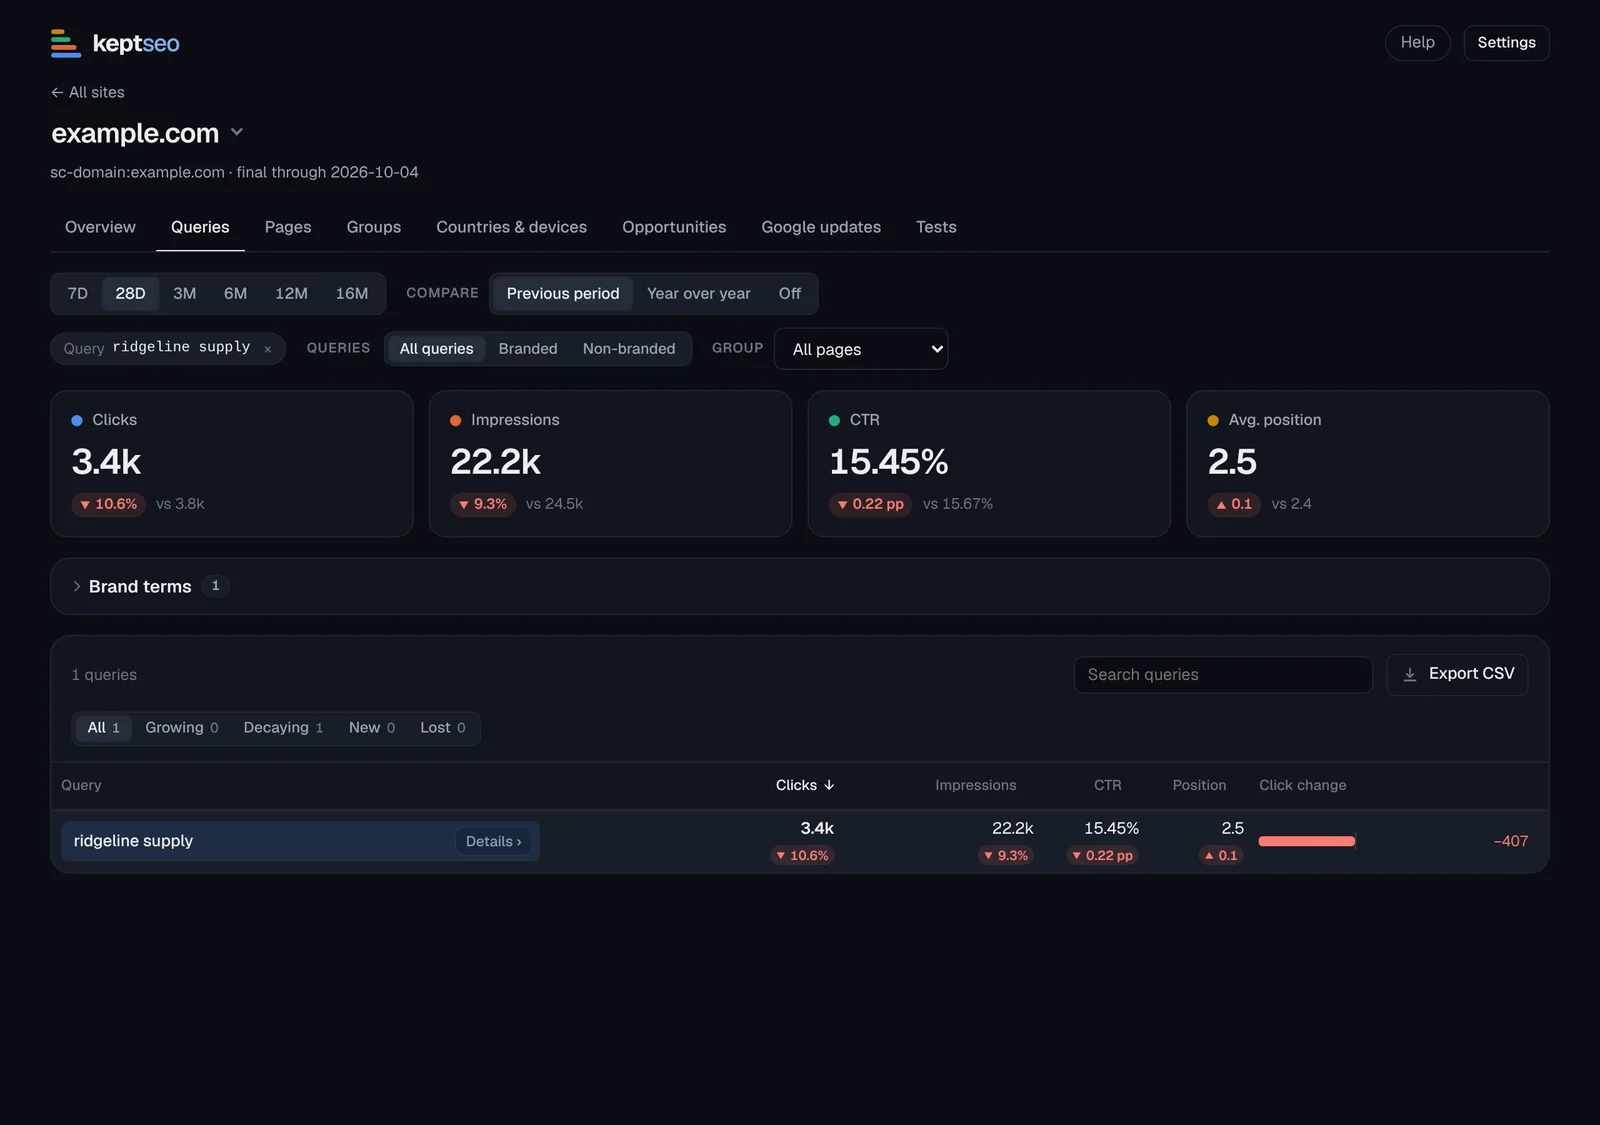Compare Year over year
The image size is (1600, 1125).
point(699,294)
